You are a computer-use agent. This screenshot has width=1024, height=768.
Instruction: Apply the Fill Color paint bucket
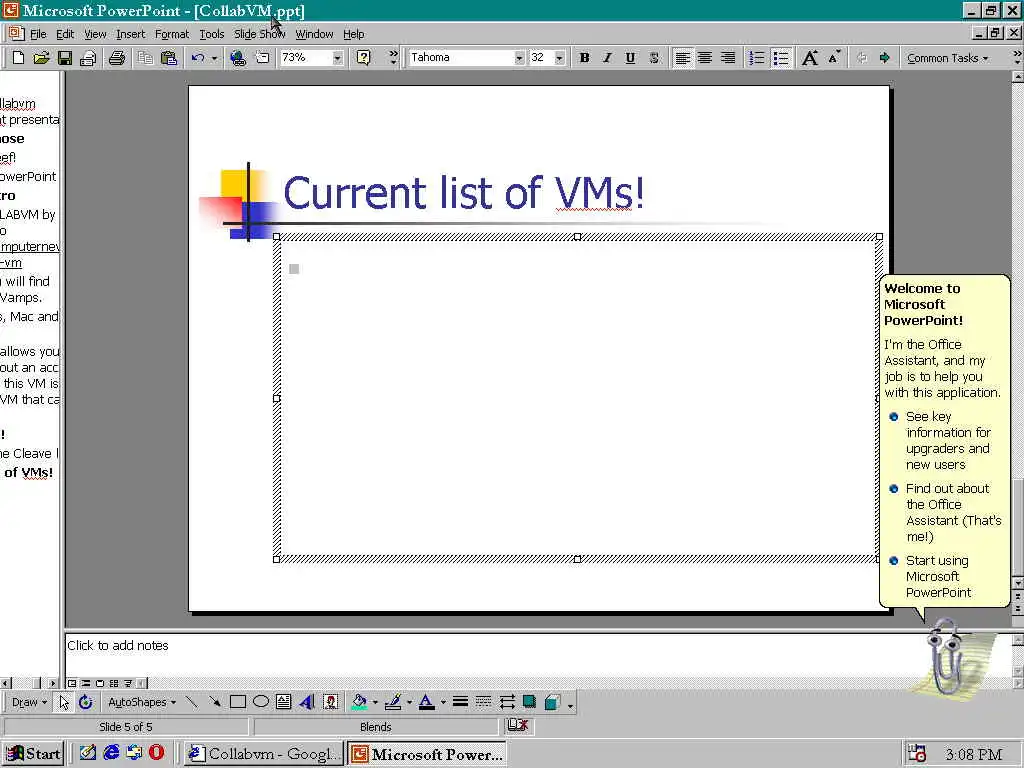[x=359, y=702]
